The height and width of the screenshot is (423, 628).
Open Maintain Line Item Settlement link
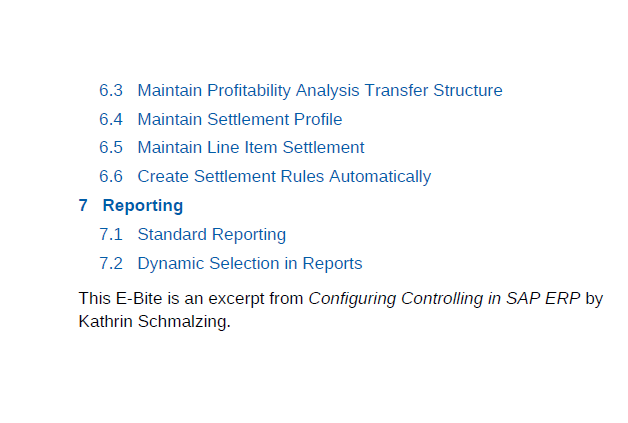click(251, 147)
